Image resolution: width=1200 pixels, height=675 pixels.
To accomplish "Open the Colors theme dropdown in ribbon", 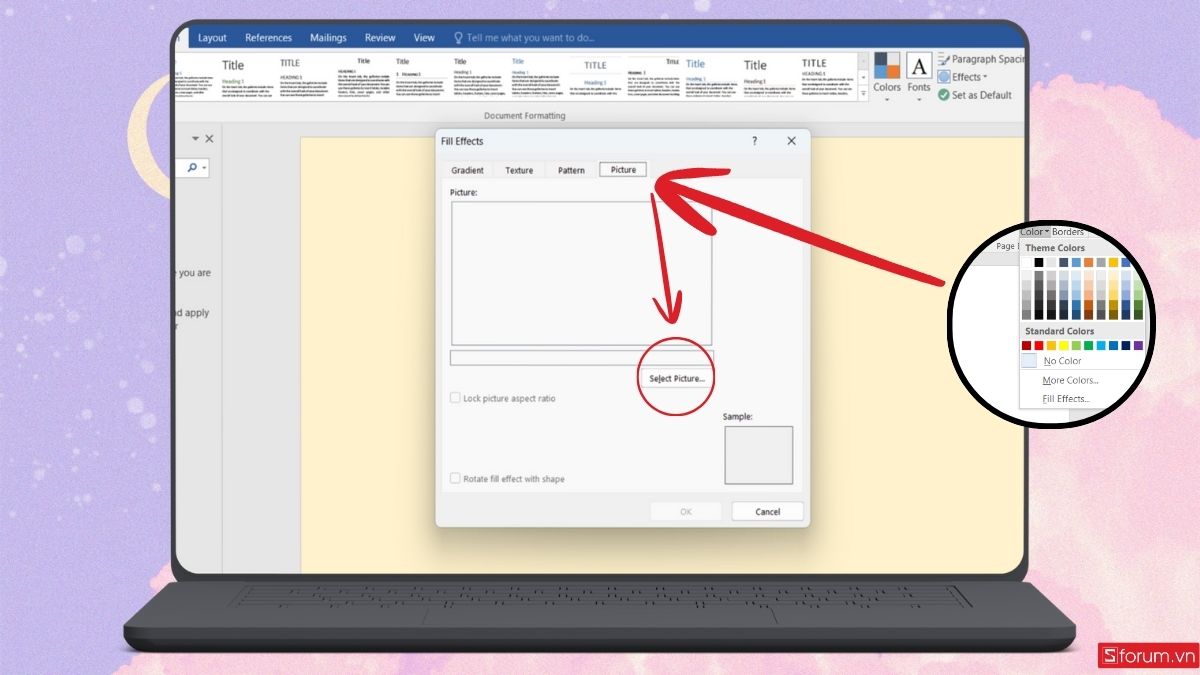I will click(x=887, y=75).
